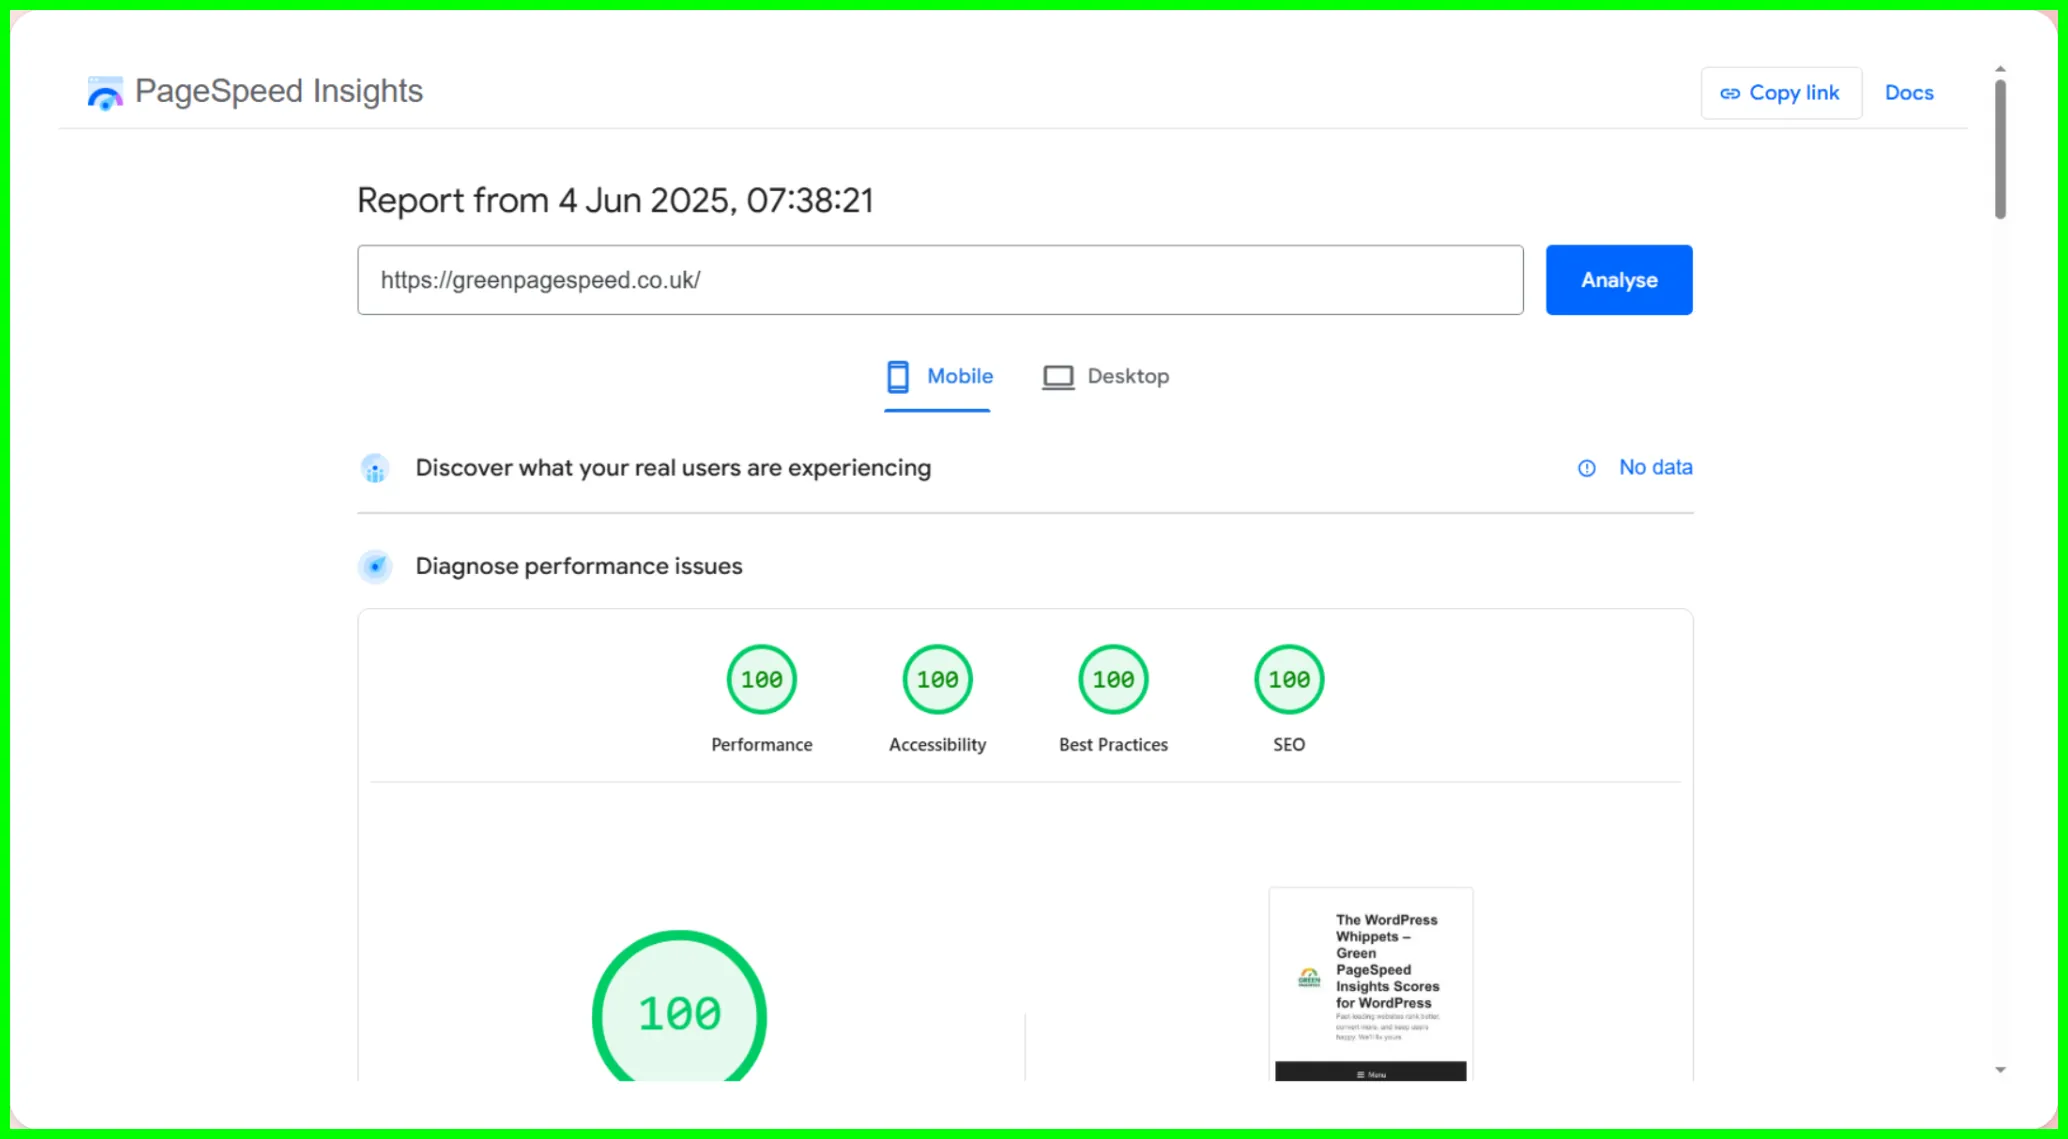The height and width of the screenshot is (1139, 2068).
Task: Select the Accessibility 100 score gauge
Action: point(937,680)
